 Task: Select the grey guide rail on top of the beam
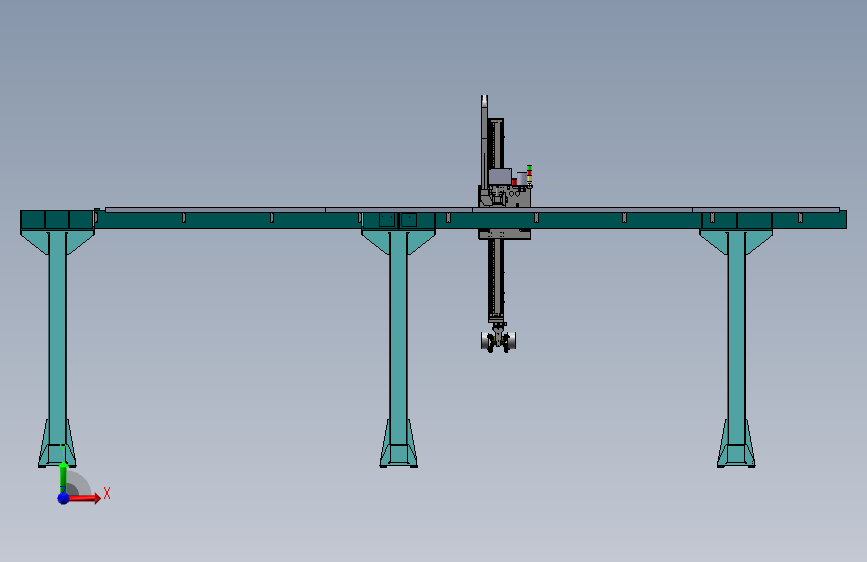pyautogui.click(x=472, y=210)
